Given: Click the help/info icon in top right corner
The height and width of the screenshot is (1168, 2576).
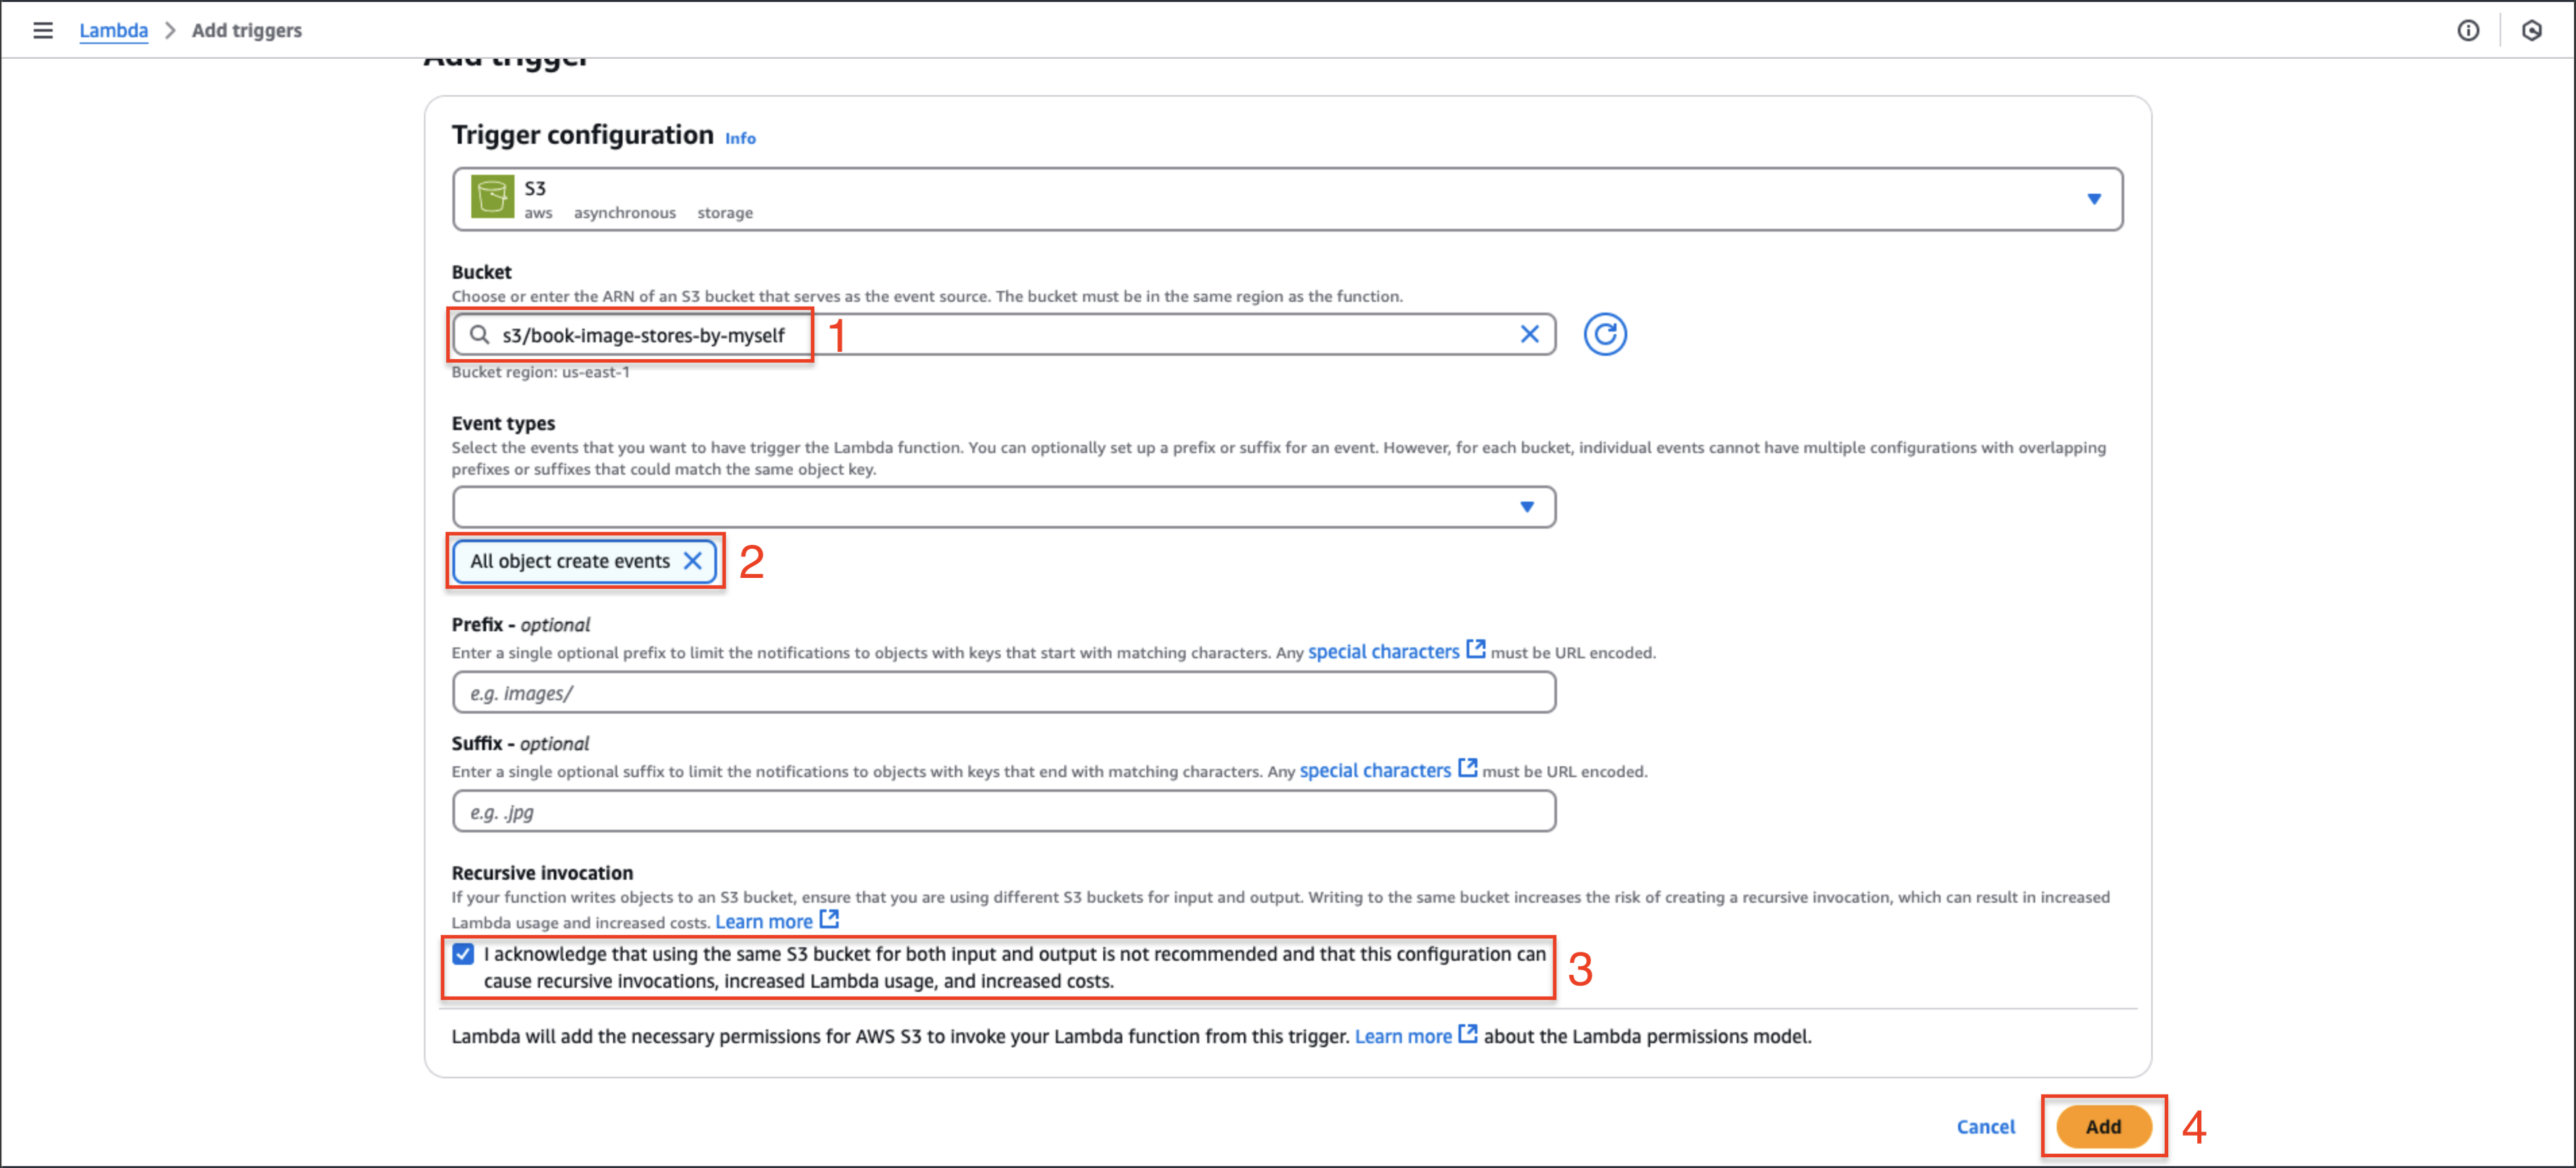Looking at the screenshot, I should coord(2469,30).
